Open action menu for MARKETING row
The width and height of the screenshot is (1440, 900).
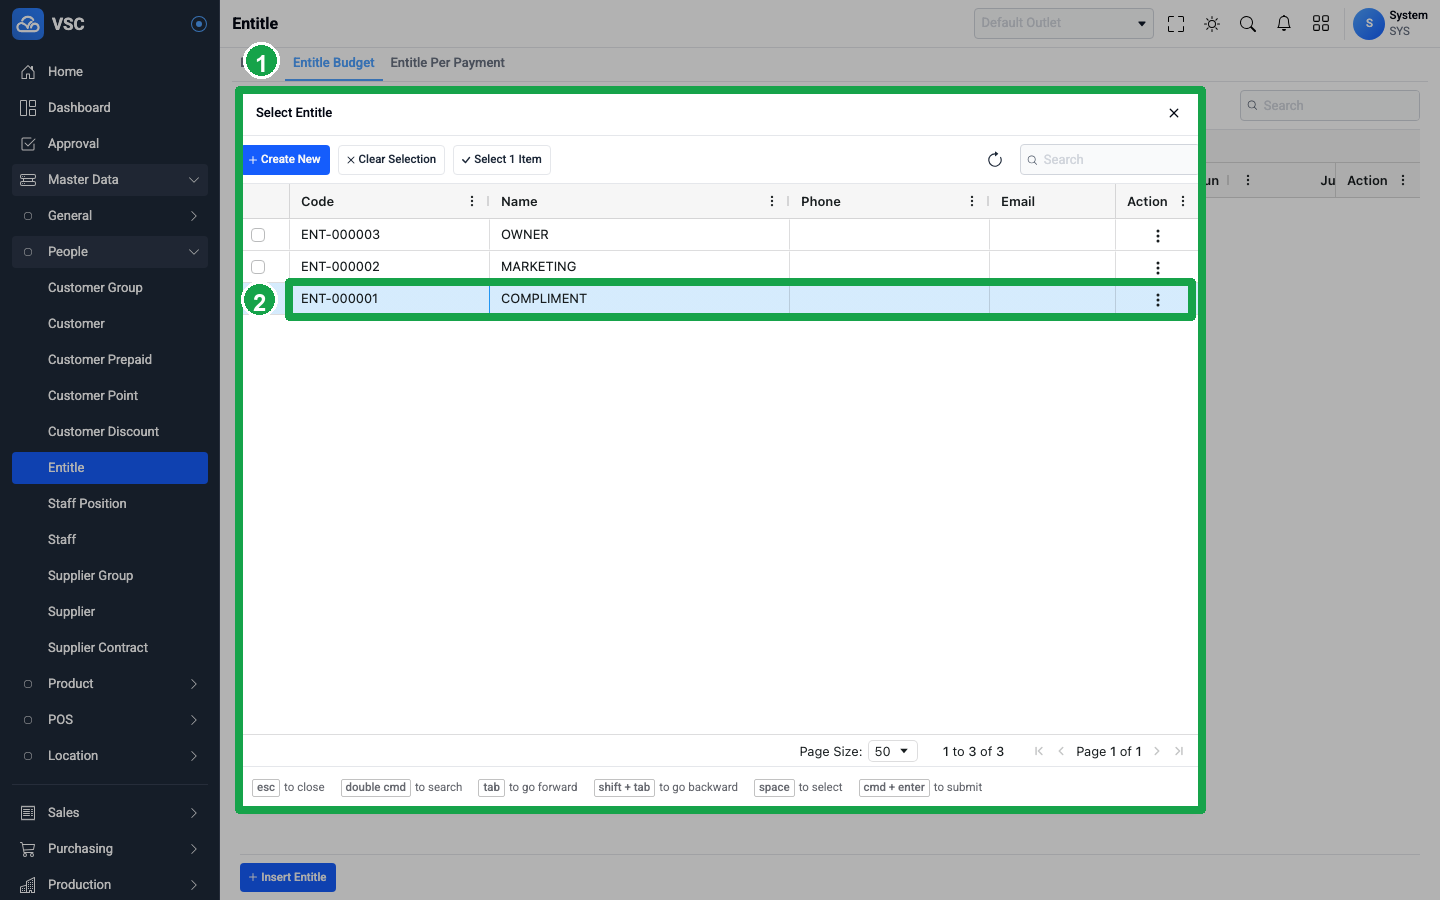(x=1158, y=268)
